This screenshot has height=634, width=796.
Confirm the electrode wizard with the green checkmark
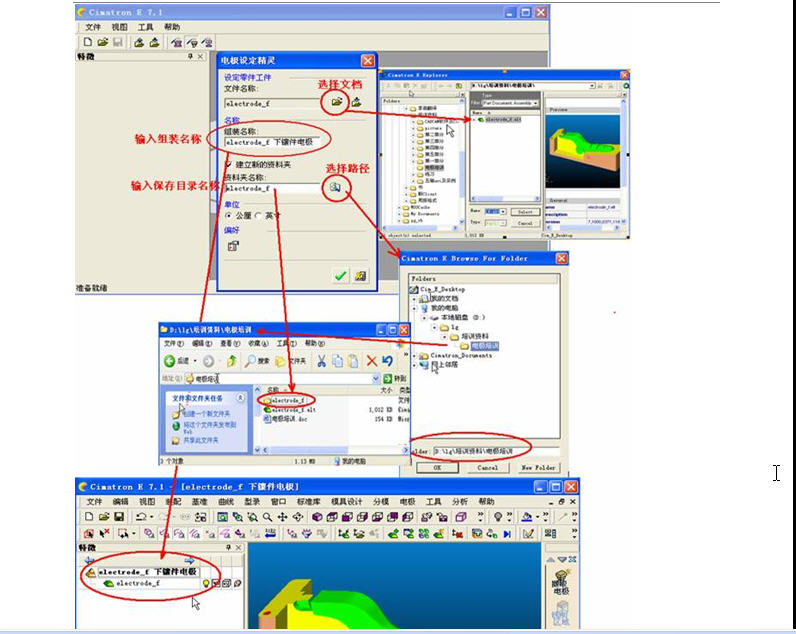click(x=340, y=276)
